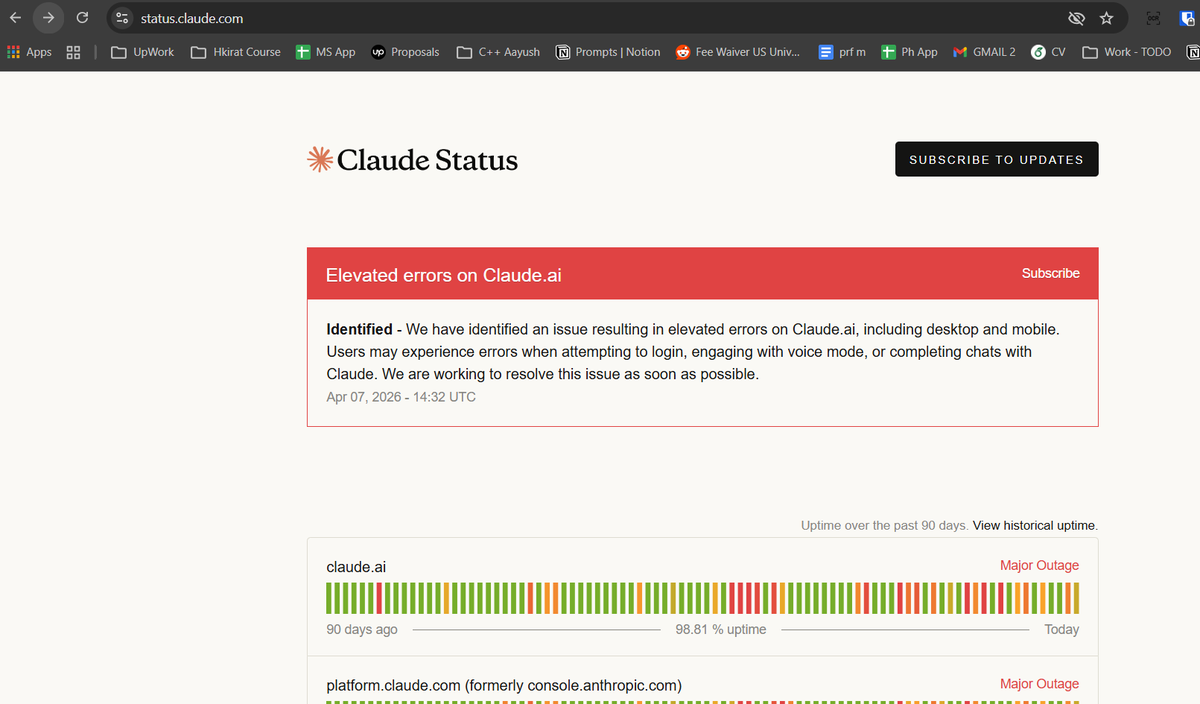Select the UpWork icon beside Proposals bookmark

[x=378, y=52]
